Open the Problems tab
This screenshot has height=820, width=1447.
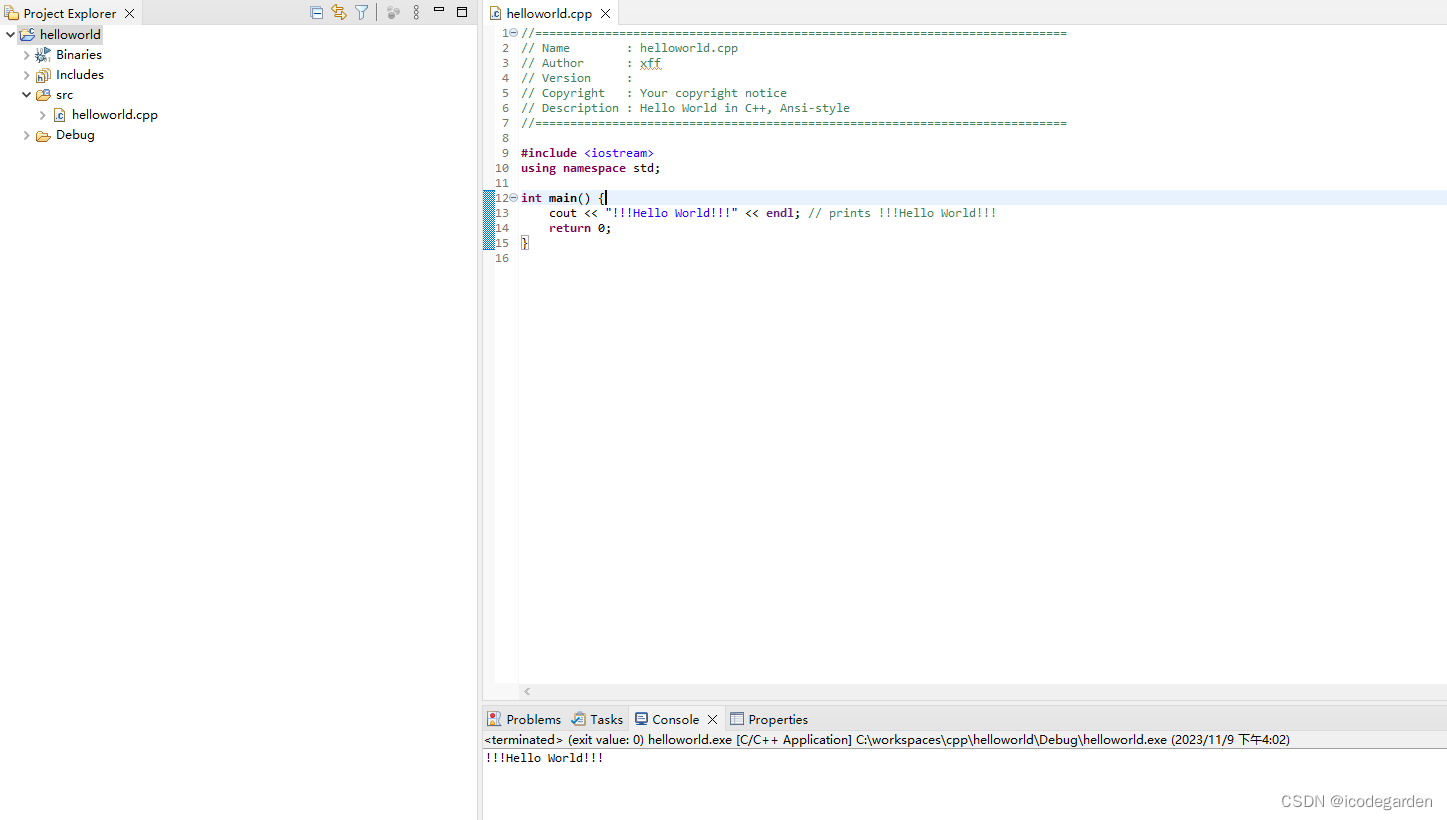(523, 719)
